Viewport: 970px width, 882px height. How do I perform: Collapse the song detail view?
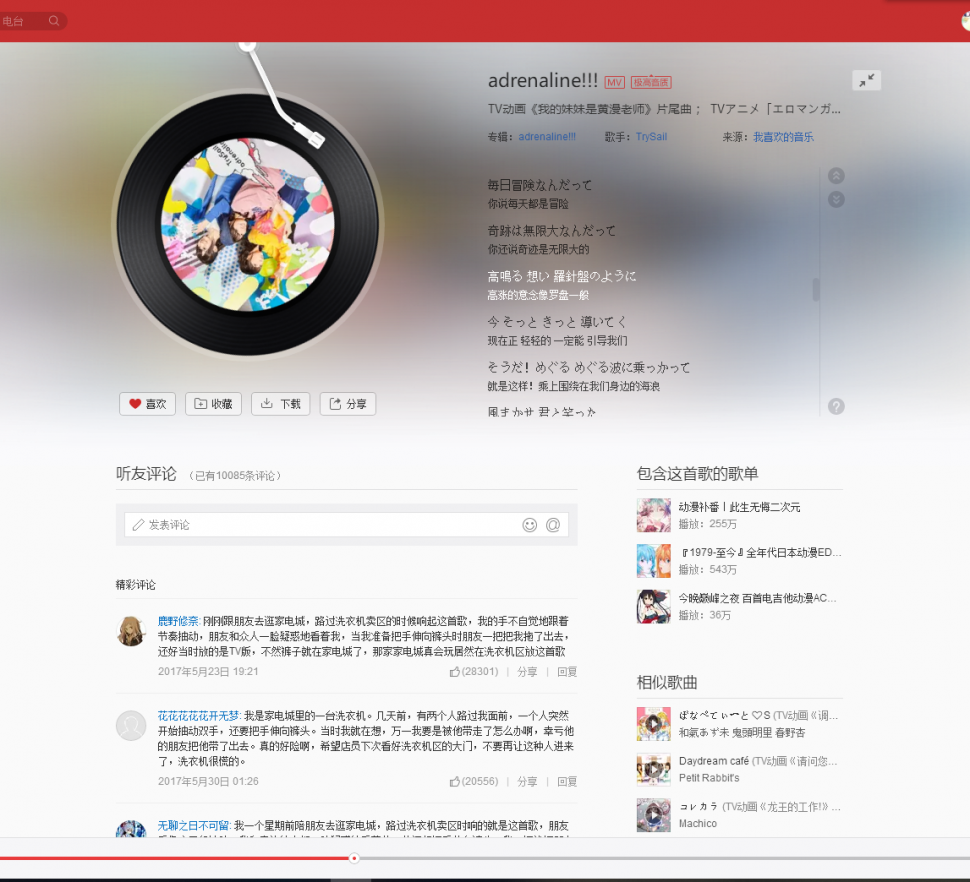point(866,80)
